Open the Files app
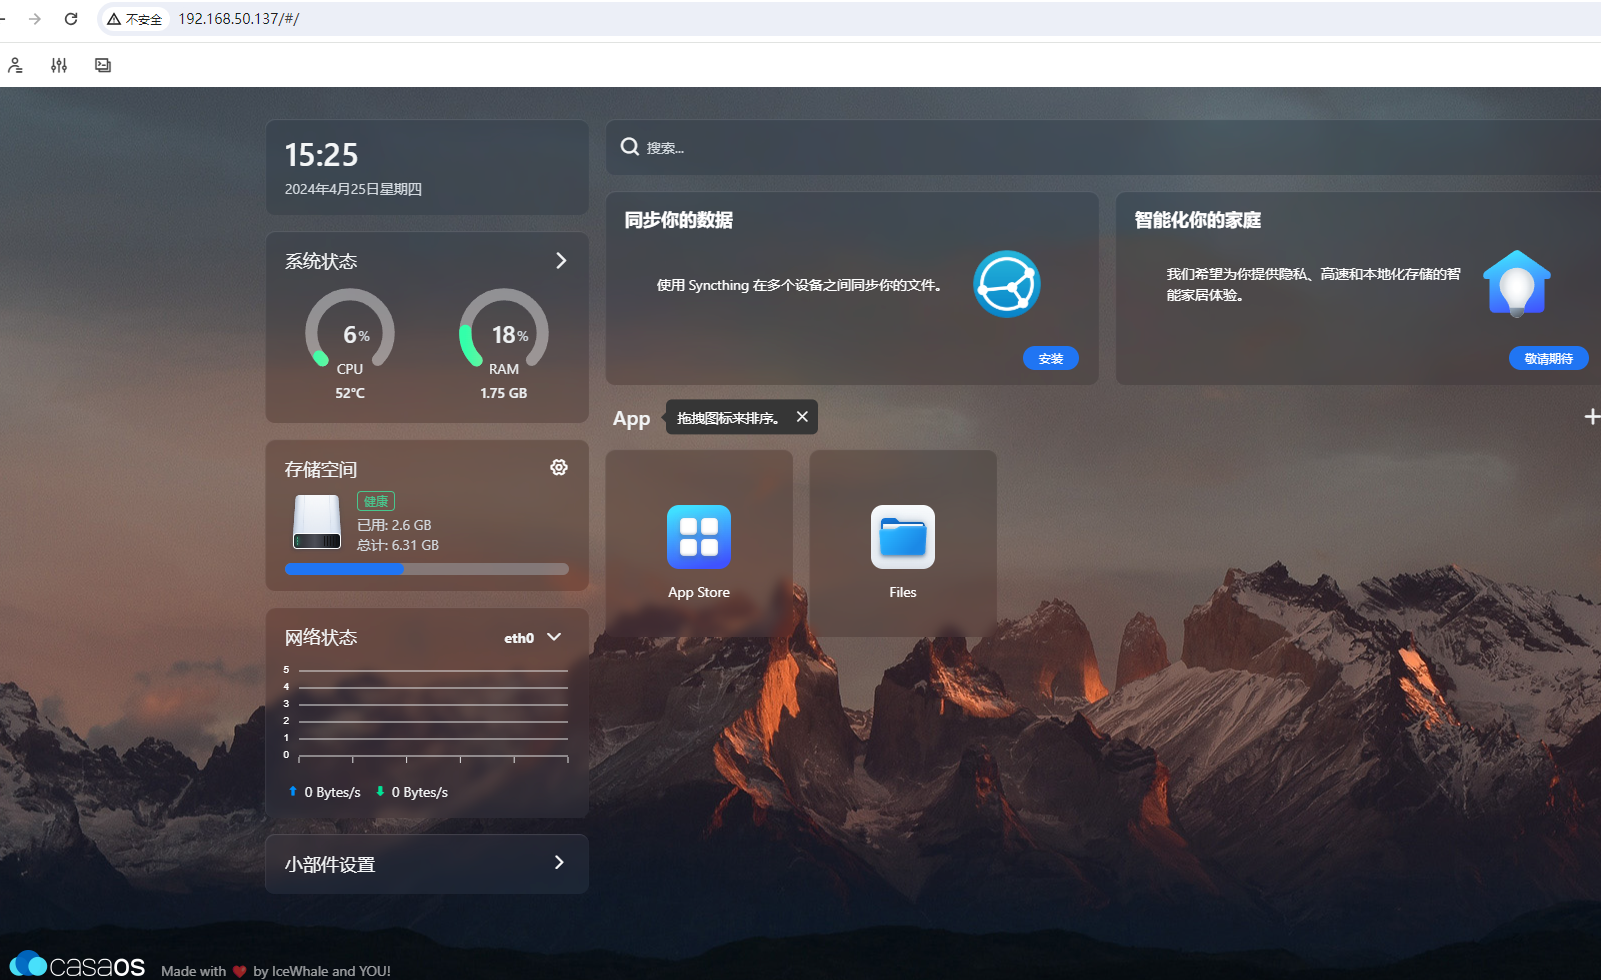1601x980 pixels. click(x=902, y=538)
